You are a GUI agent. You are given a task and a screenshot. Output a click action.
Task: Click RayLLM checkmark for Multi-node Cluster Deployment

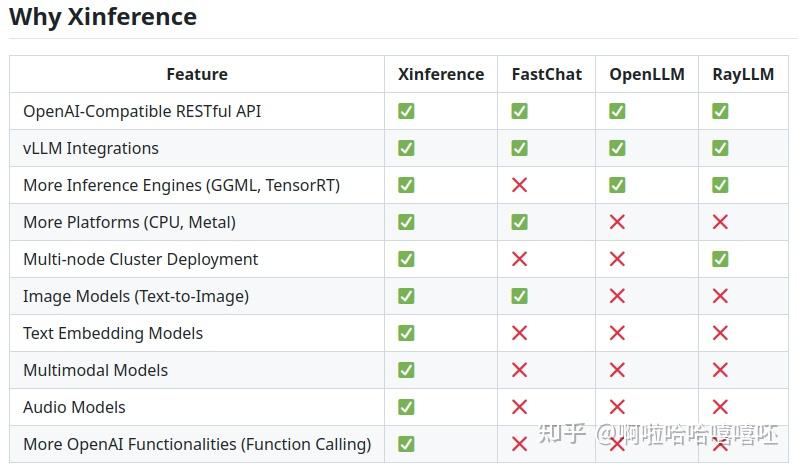[720, 259]
